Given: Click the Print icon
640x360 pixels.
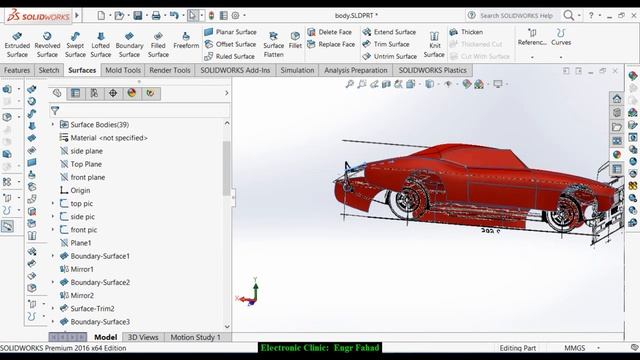Looking at the screenshot, I should [x=156, y=16].
